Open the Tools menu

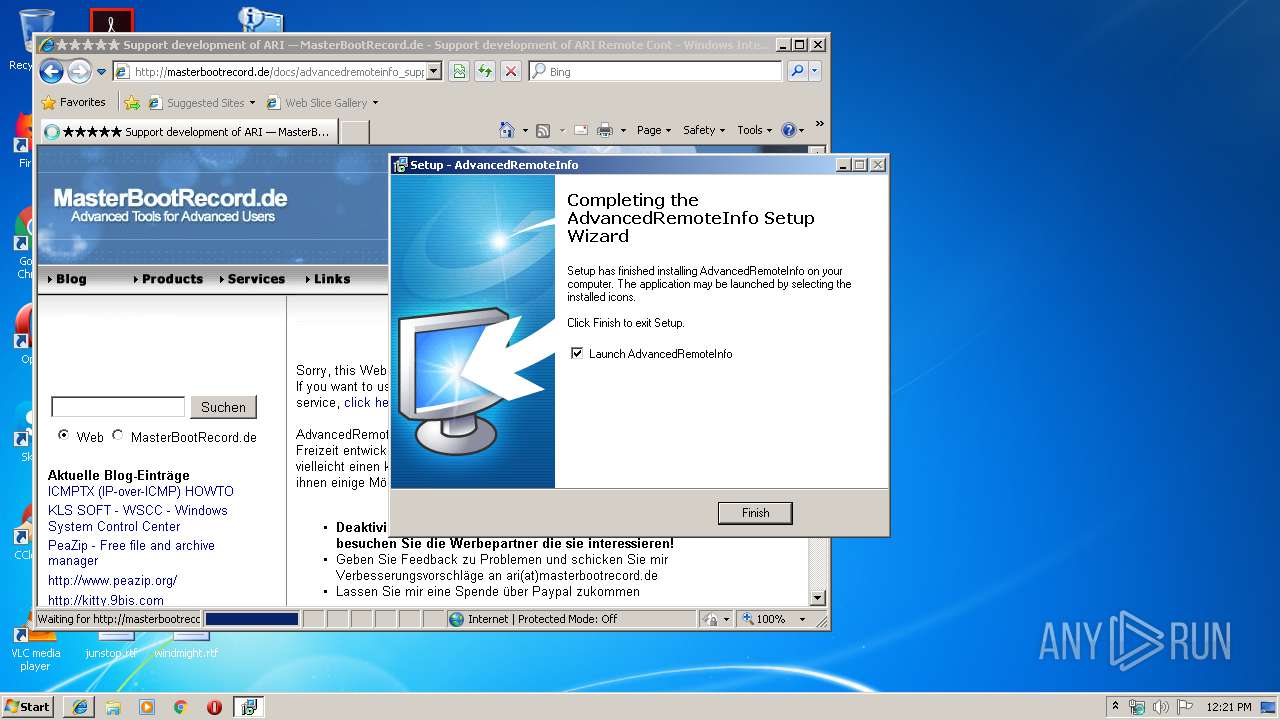(755, 130)
